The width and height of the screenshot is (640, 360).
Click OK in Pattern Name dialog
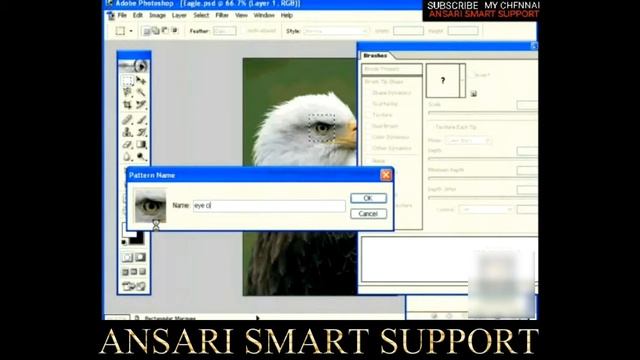point(368,198)
